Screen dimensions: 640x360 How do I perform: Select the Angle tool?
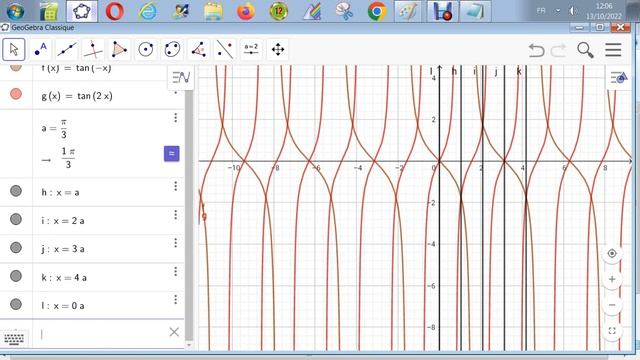pyautogui.click(x=198, y=50)
